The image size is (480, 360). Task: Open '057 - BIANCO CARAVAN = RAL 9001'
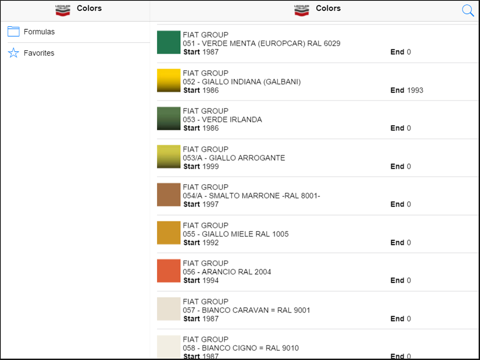click(246, 310)
